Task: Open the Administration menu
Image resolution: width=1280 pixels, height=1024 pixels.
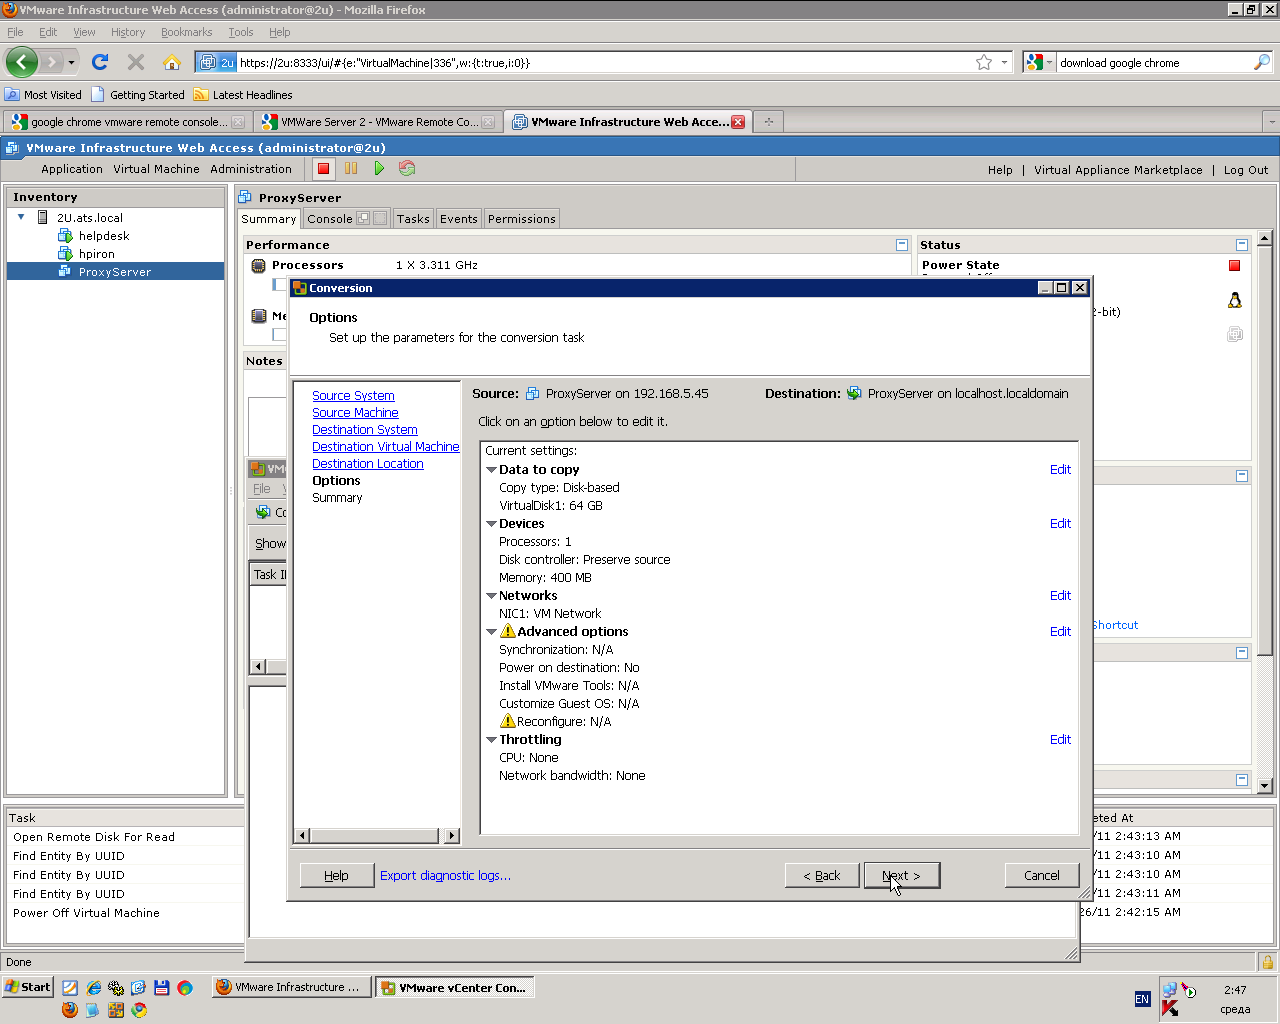Action: tap(251, 169)
